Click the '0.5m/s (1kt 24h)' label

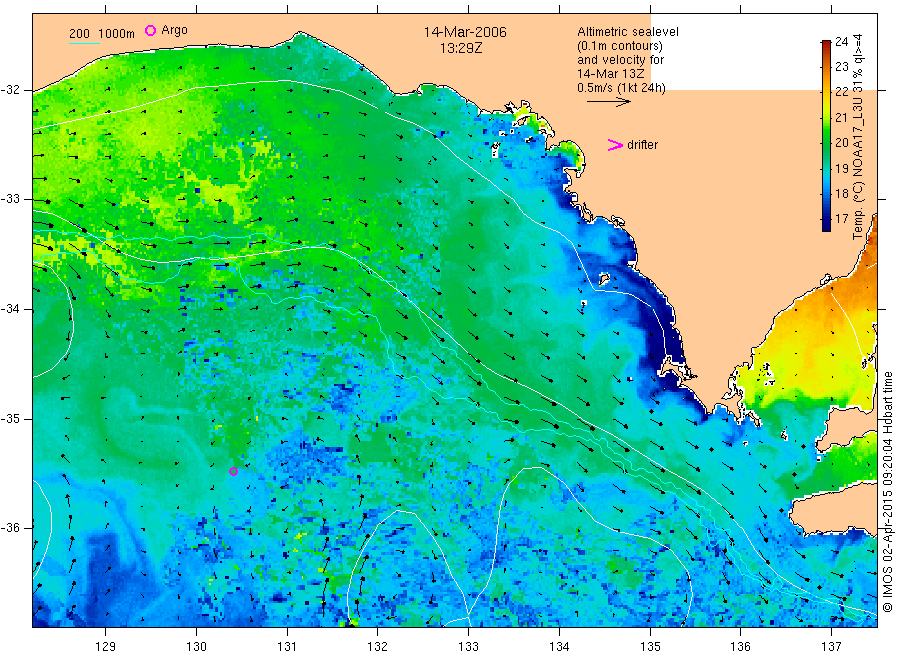coord(621,88)
